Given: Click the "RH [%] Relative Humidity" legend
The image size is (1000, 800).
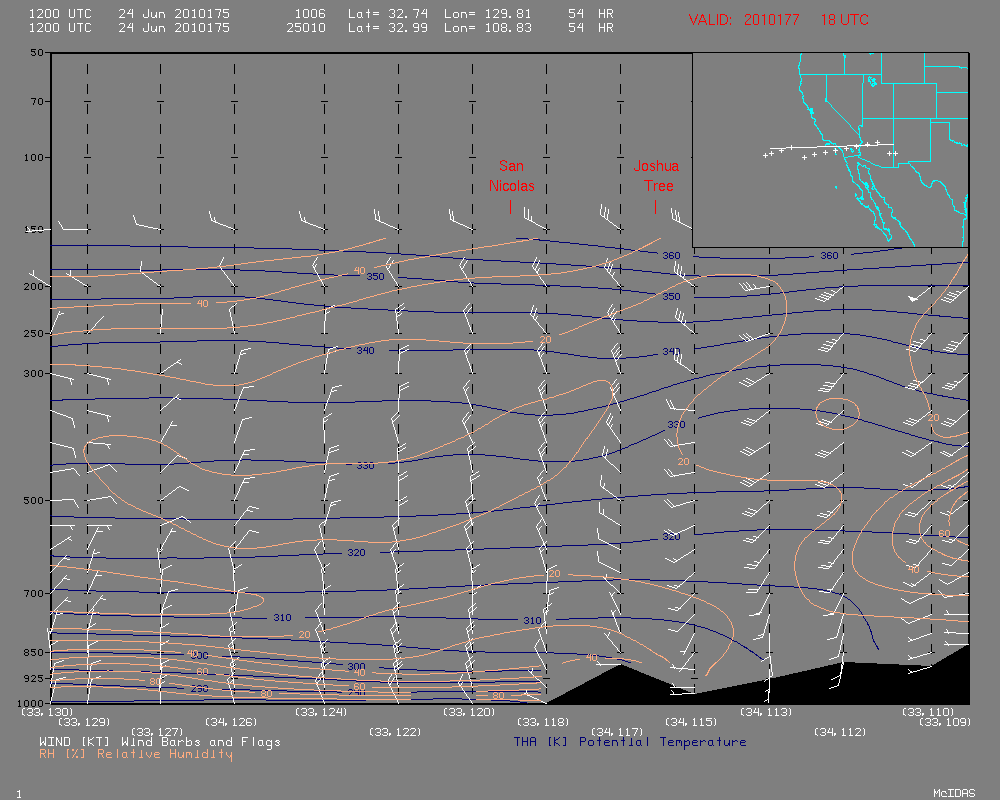Looking at the screenshot, I should coord(136,754).
